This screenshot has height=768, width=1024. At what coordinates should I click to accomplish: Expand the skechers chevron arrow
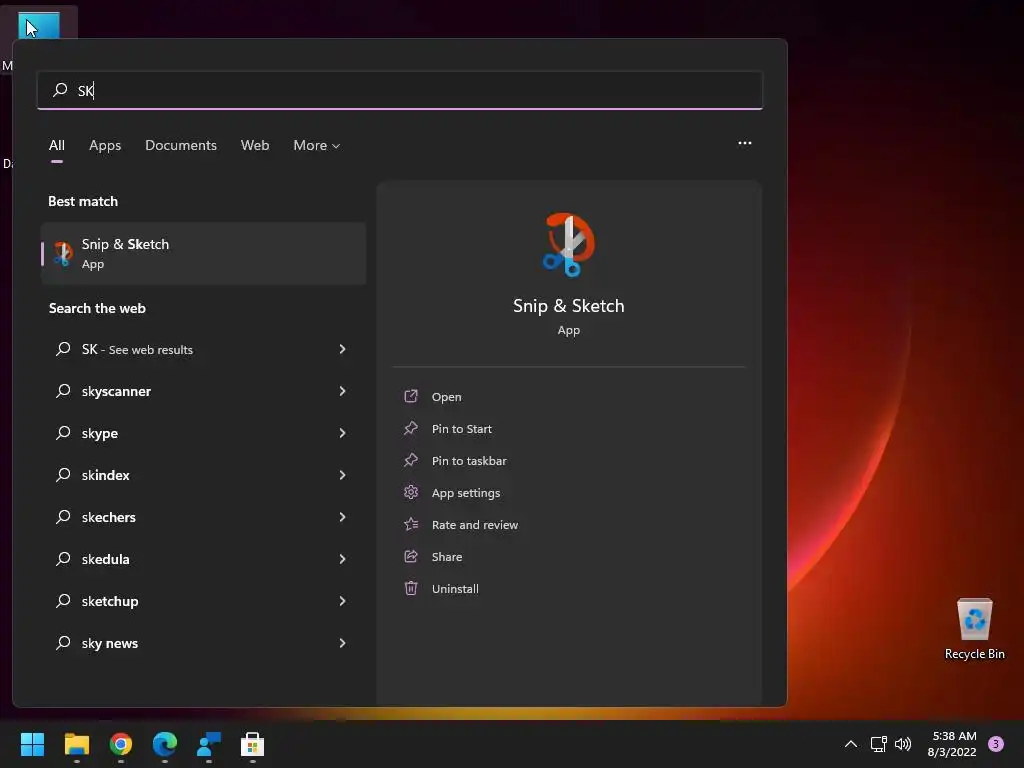[342, 517]
